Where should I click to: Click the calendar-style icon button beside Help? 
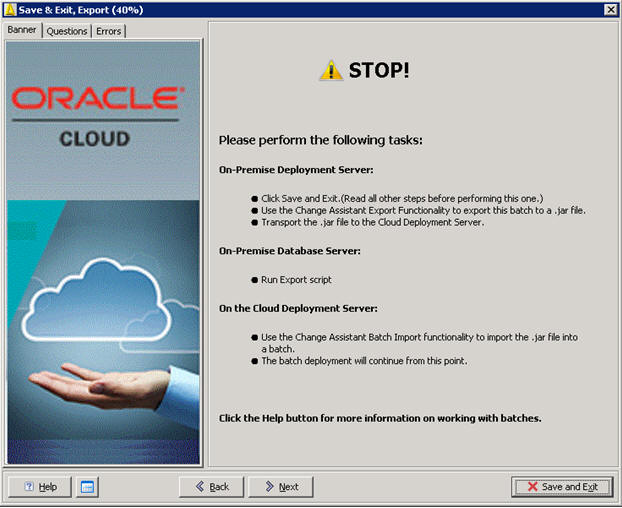87,487
